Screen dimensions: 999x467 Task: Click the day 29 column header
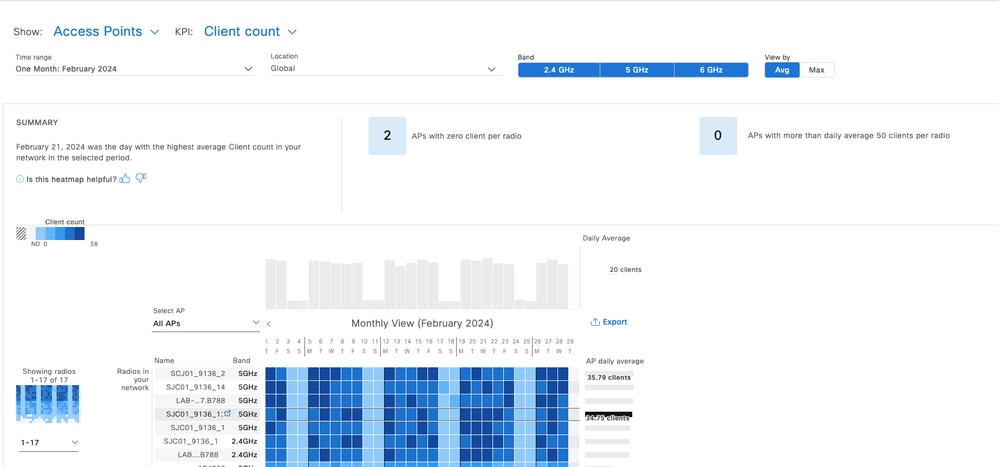(x=570, y=346)
